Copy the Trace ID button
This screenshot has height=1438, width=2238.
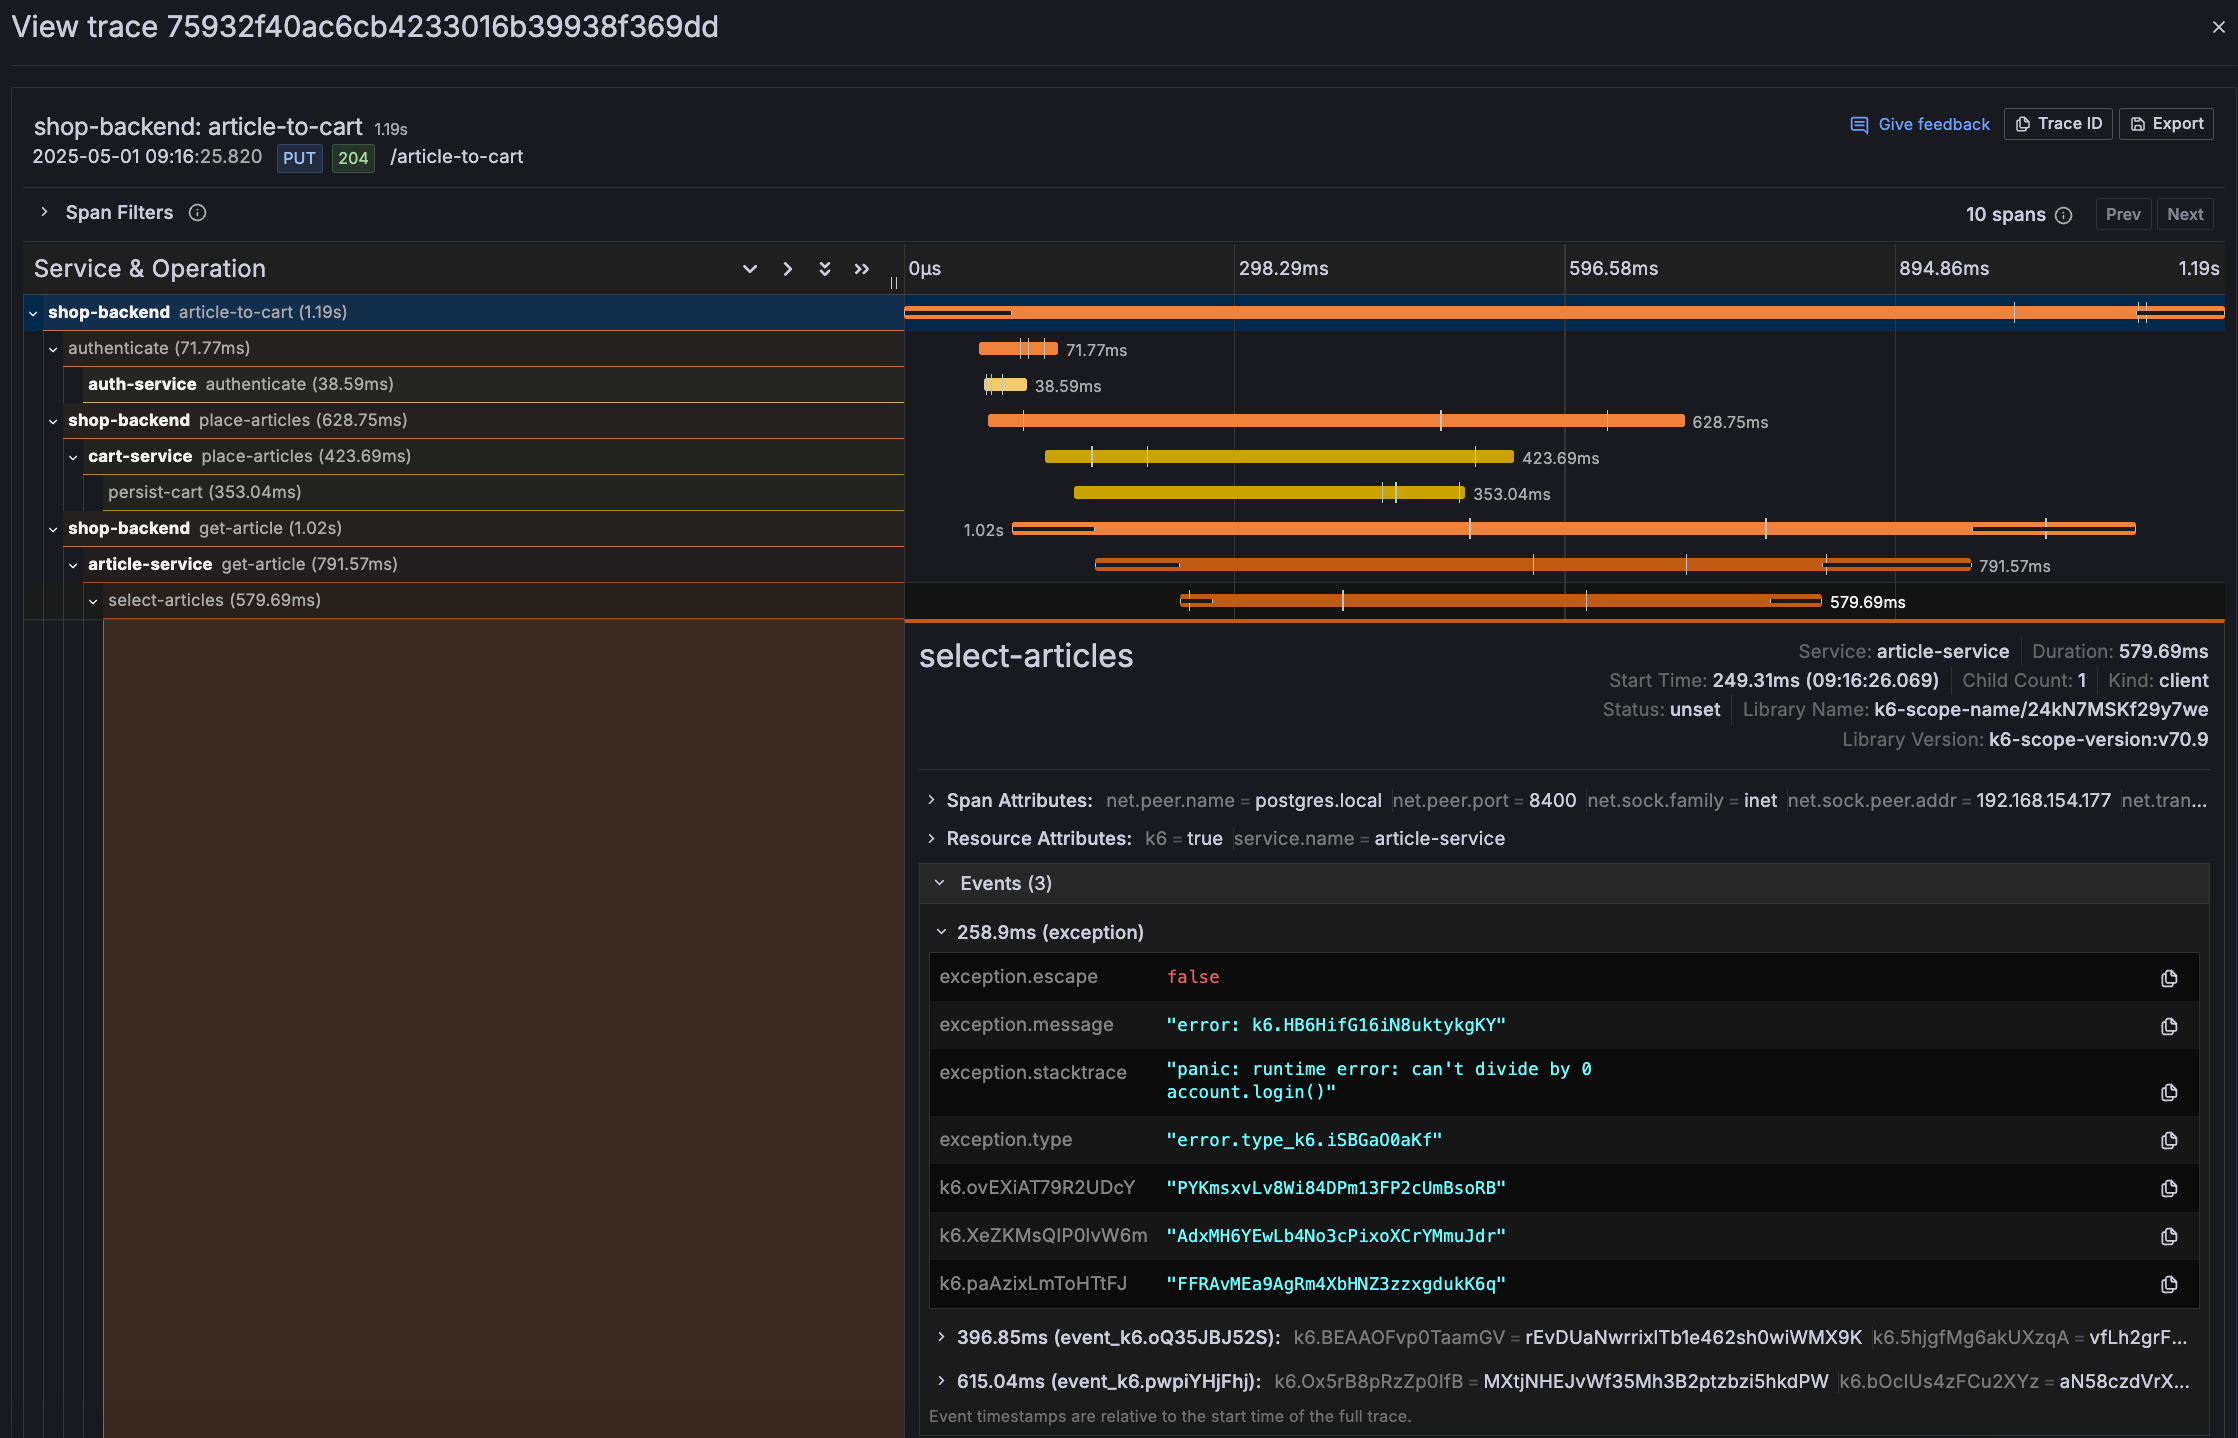[2058, 124]
